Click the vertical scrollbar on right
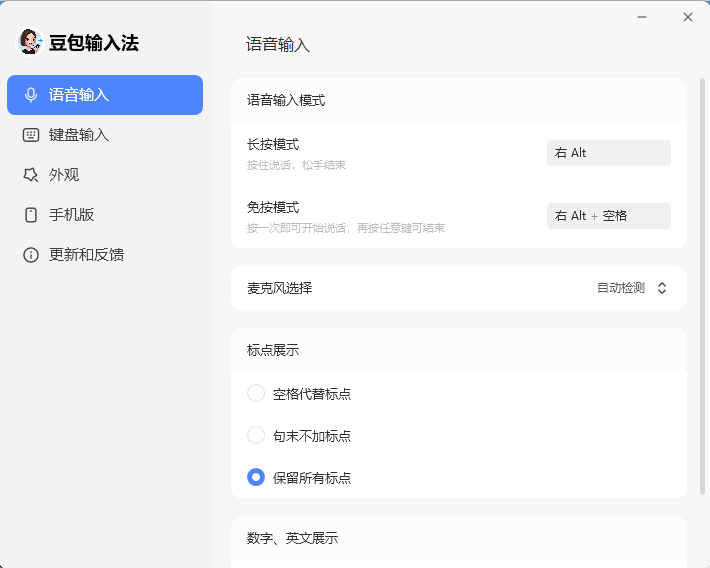This screenshot has height=568, width=710. coord(702,286)
